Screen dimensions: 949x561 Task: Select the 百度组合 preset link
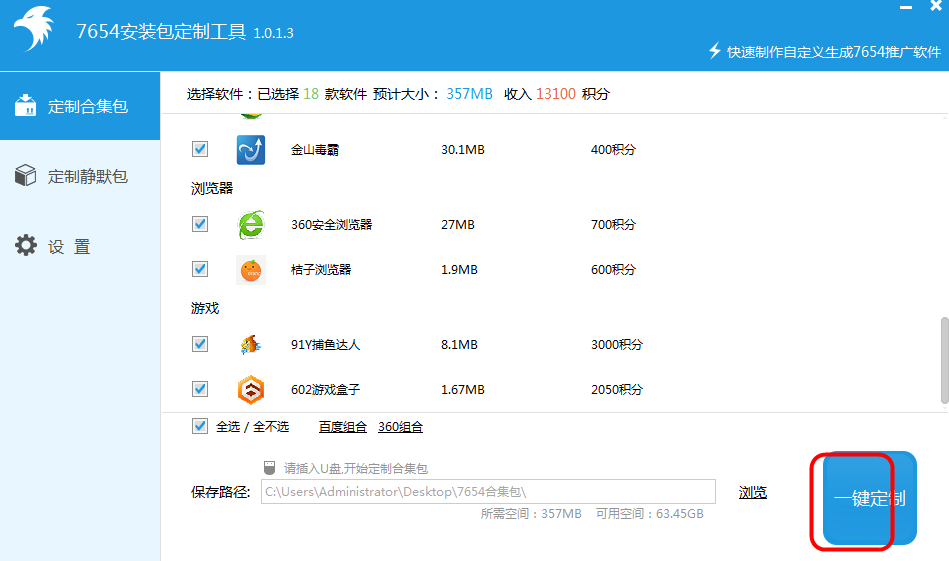343,427
